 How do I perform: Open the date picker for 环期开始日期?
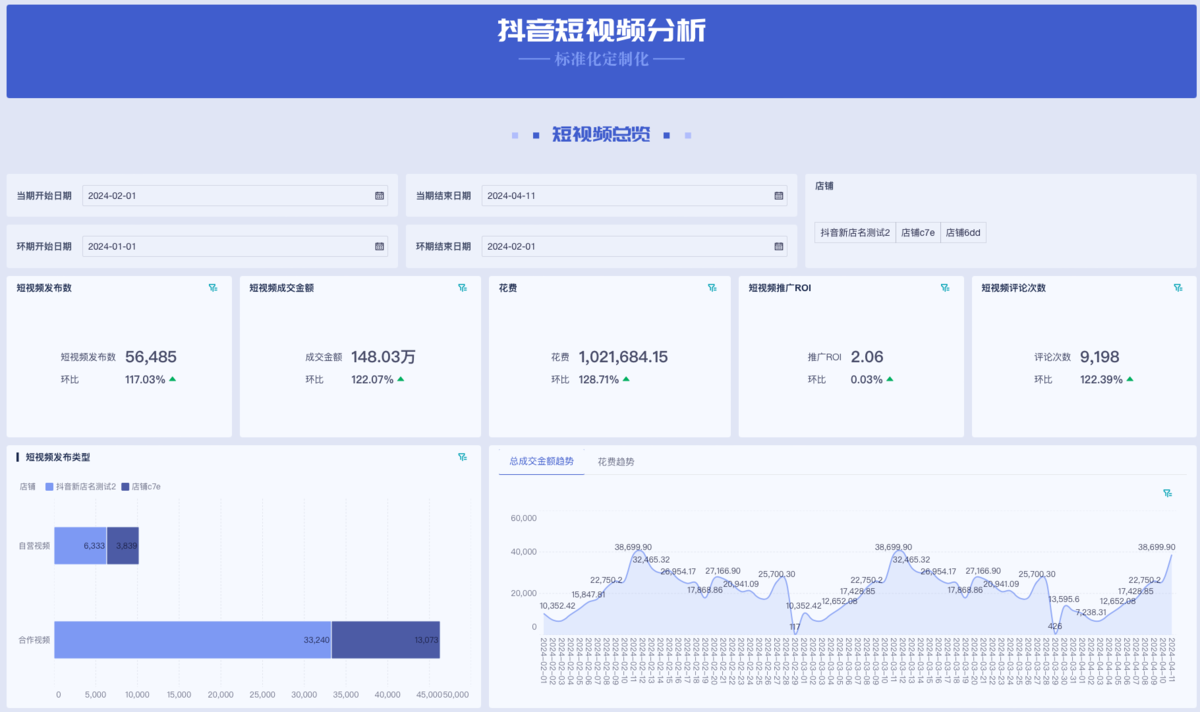click(x=378, y=246)
